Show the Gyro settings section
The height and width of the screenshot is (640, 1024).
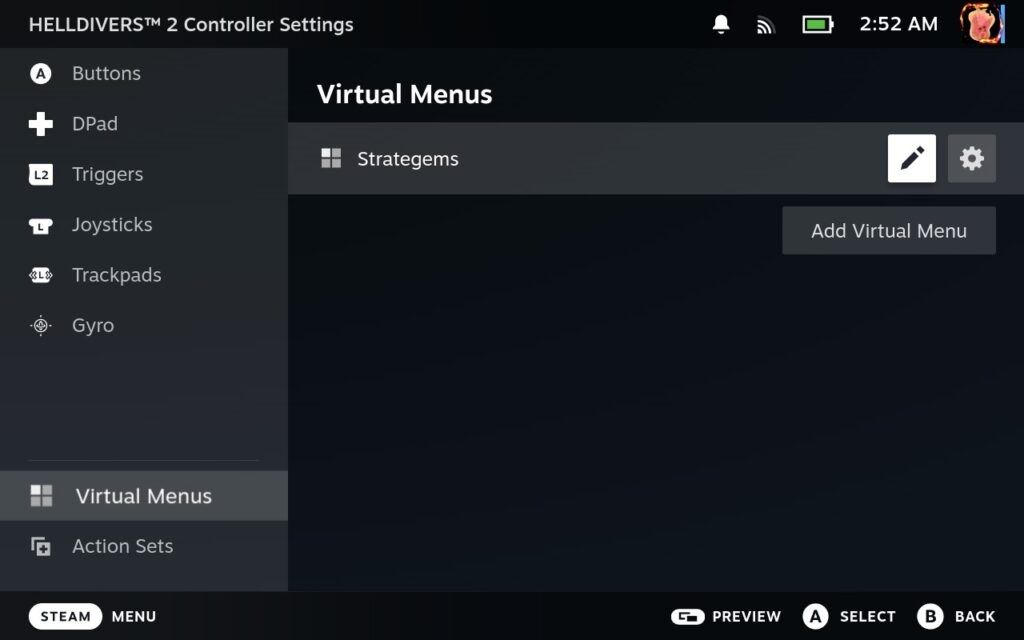(144, 325)
